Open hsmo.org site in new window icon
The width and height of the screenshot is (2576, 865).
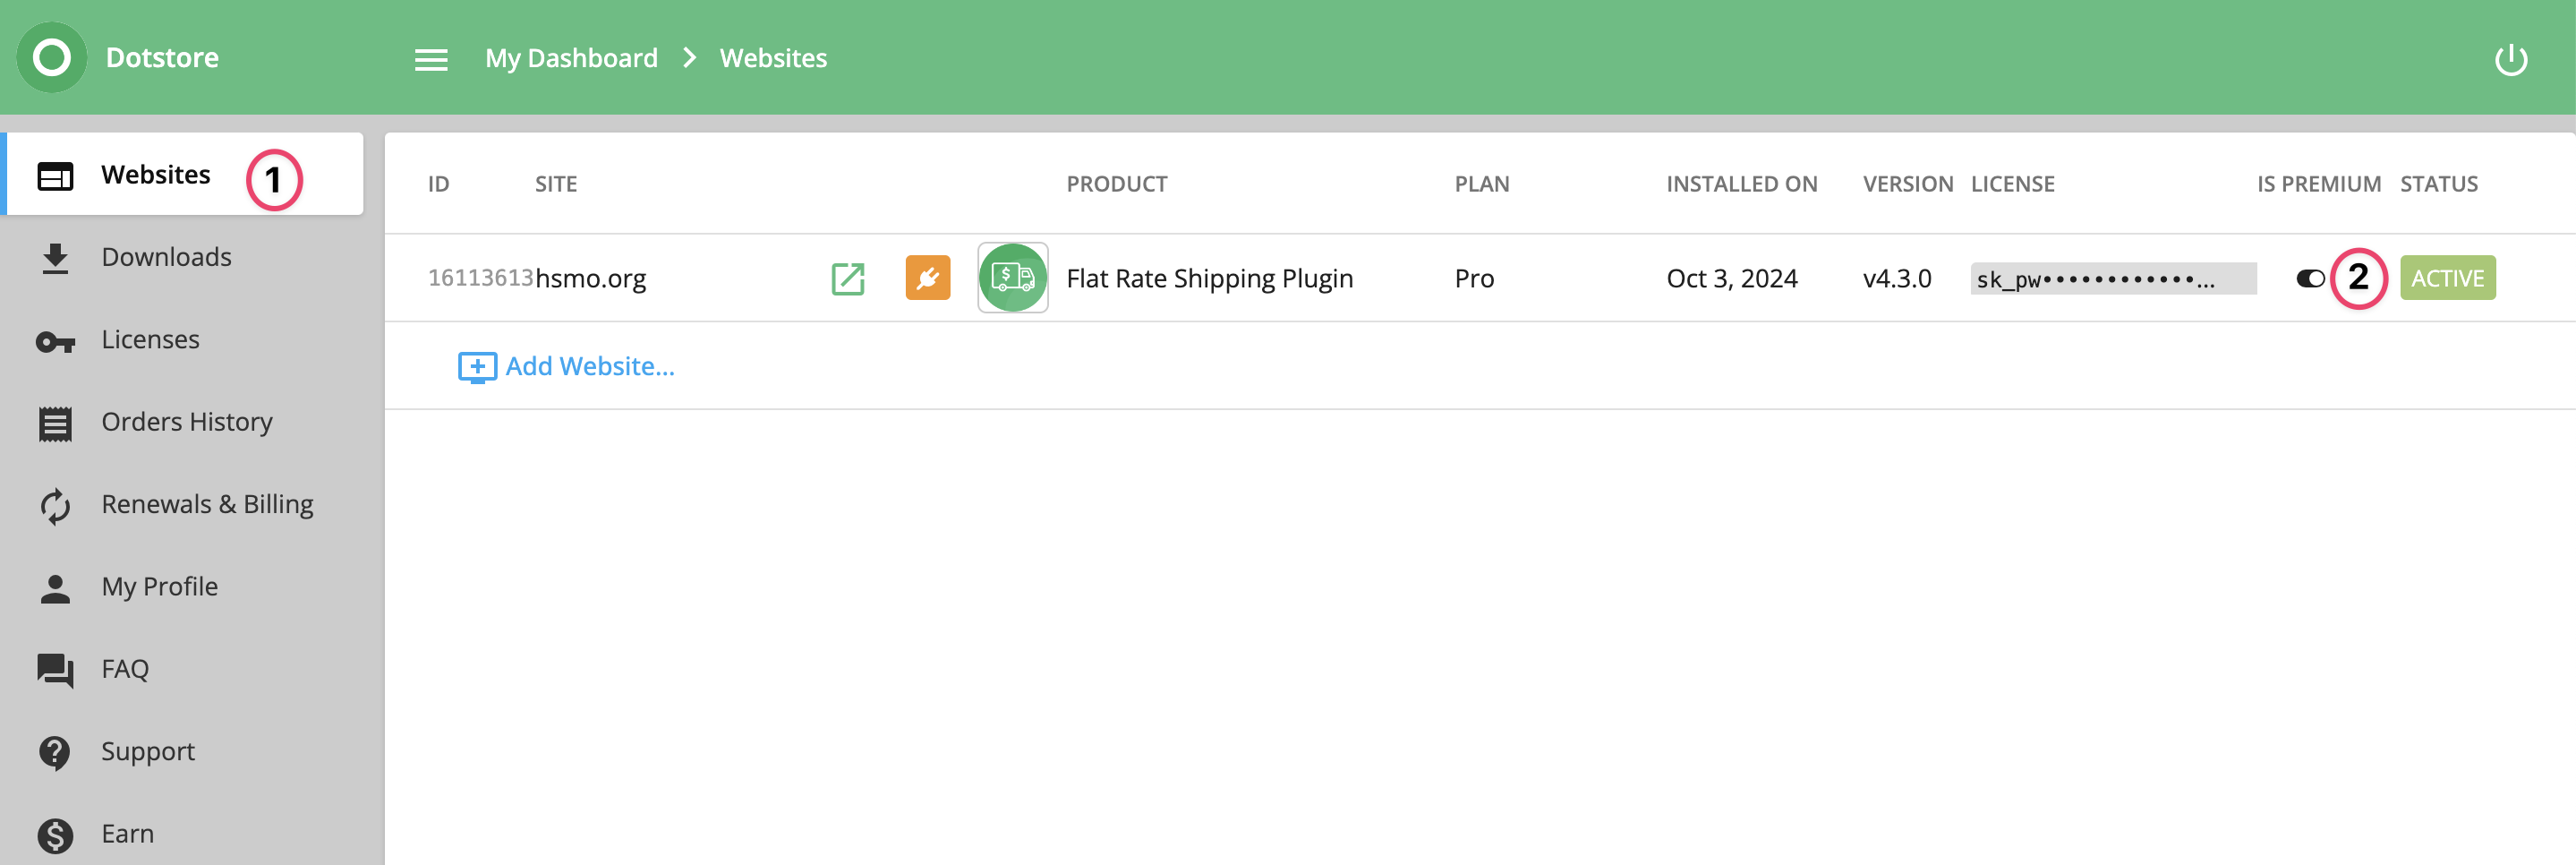click(x=848, y=278)
